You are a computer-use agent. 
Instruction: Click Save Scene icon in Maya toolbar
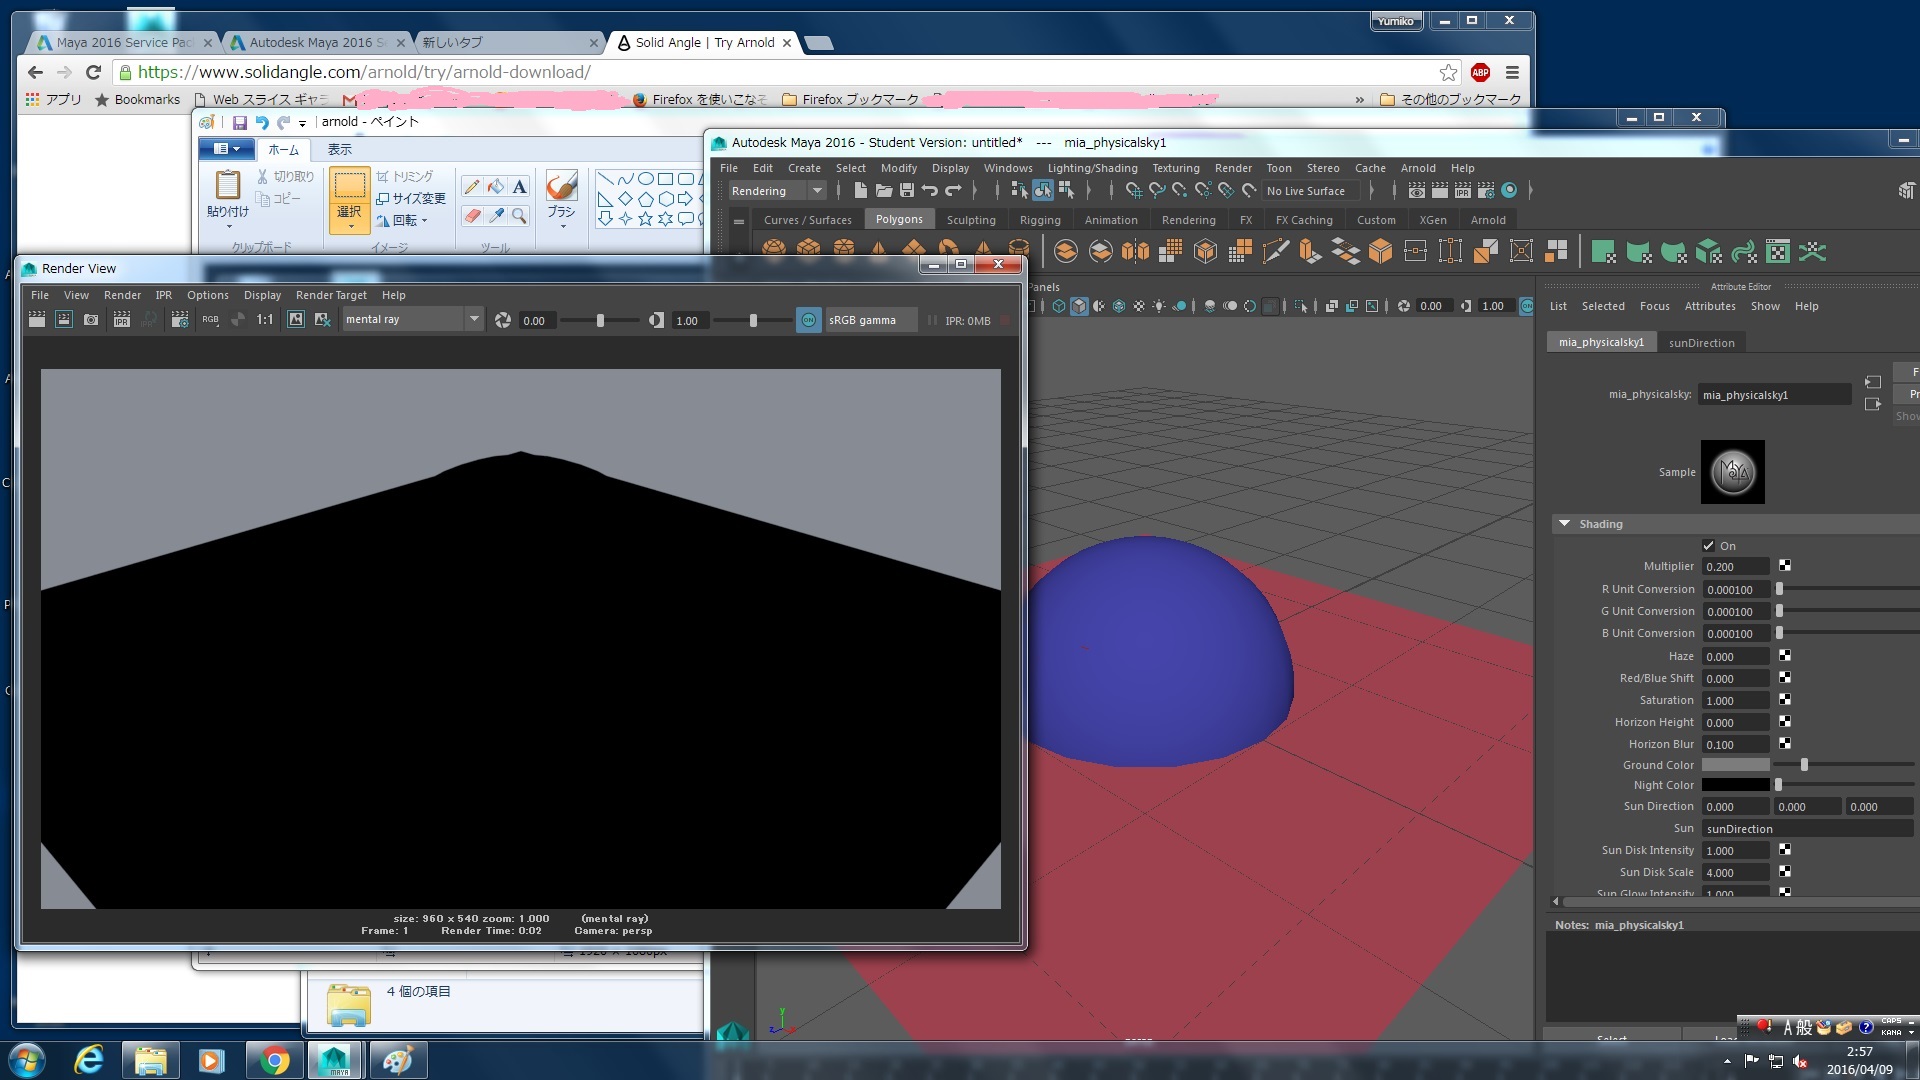907,190
